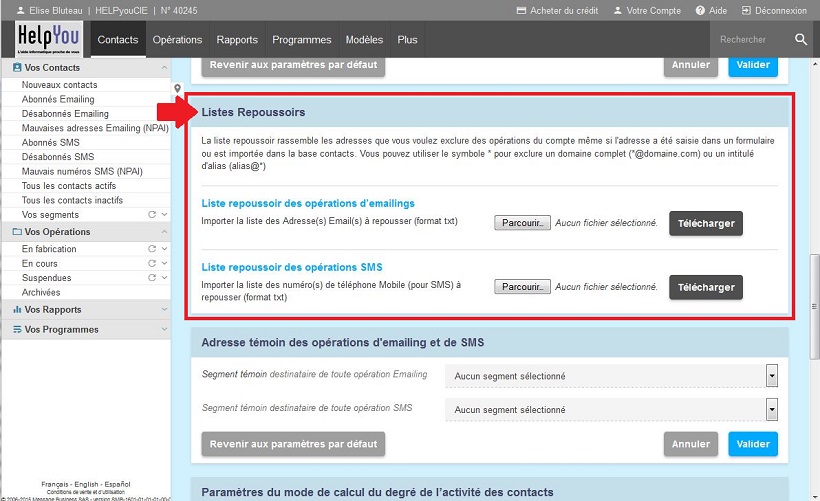Click Télécharger for SMS repoussoir list
Viewport: 820px width, 501px height.
tap(706, 287)
